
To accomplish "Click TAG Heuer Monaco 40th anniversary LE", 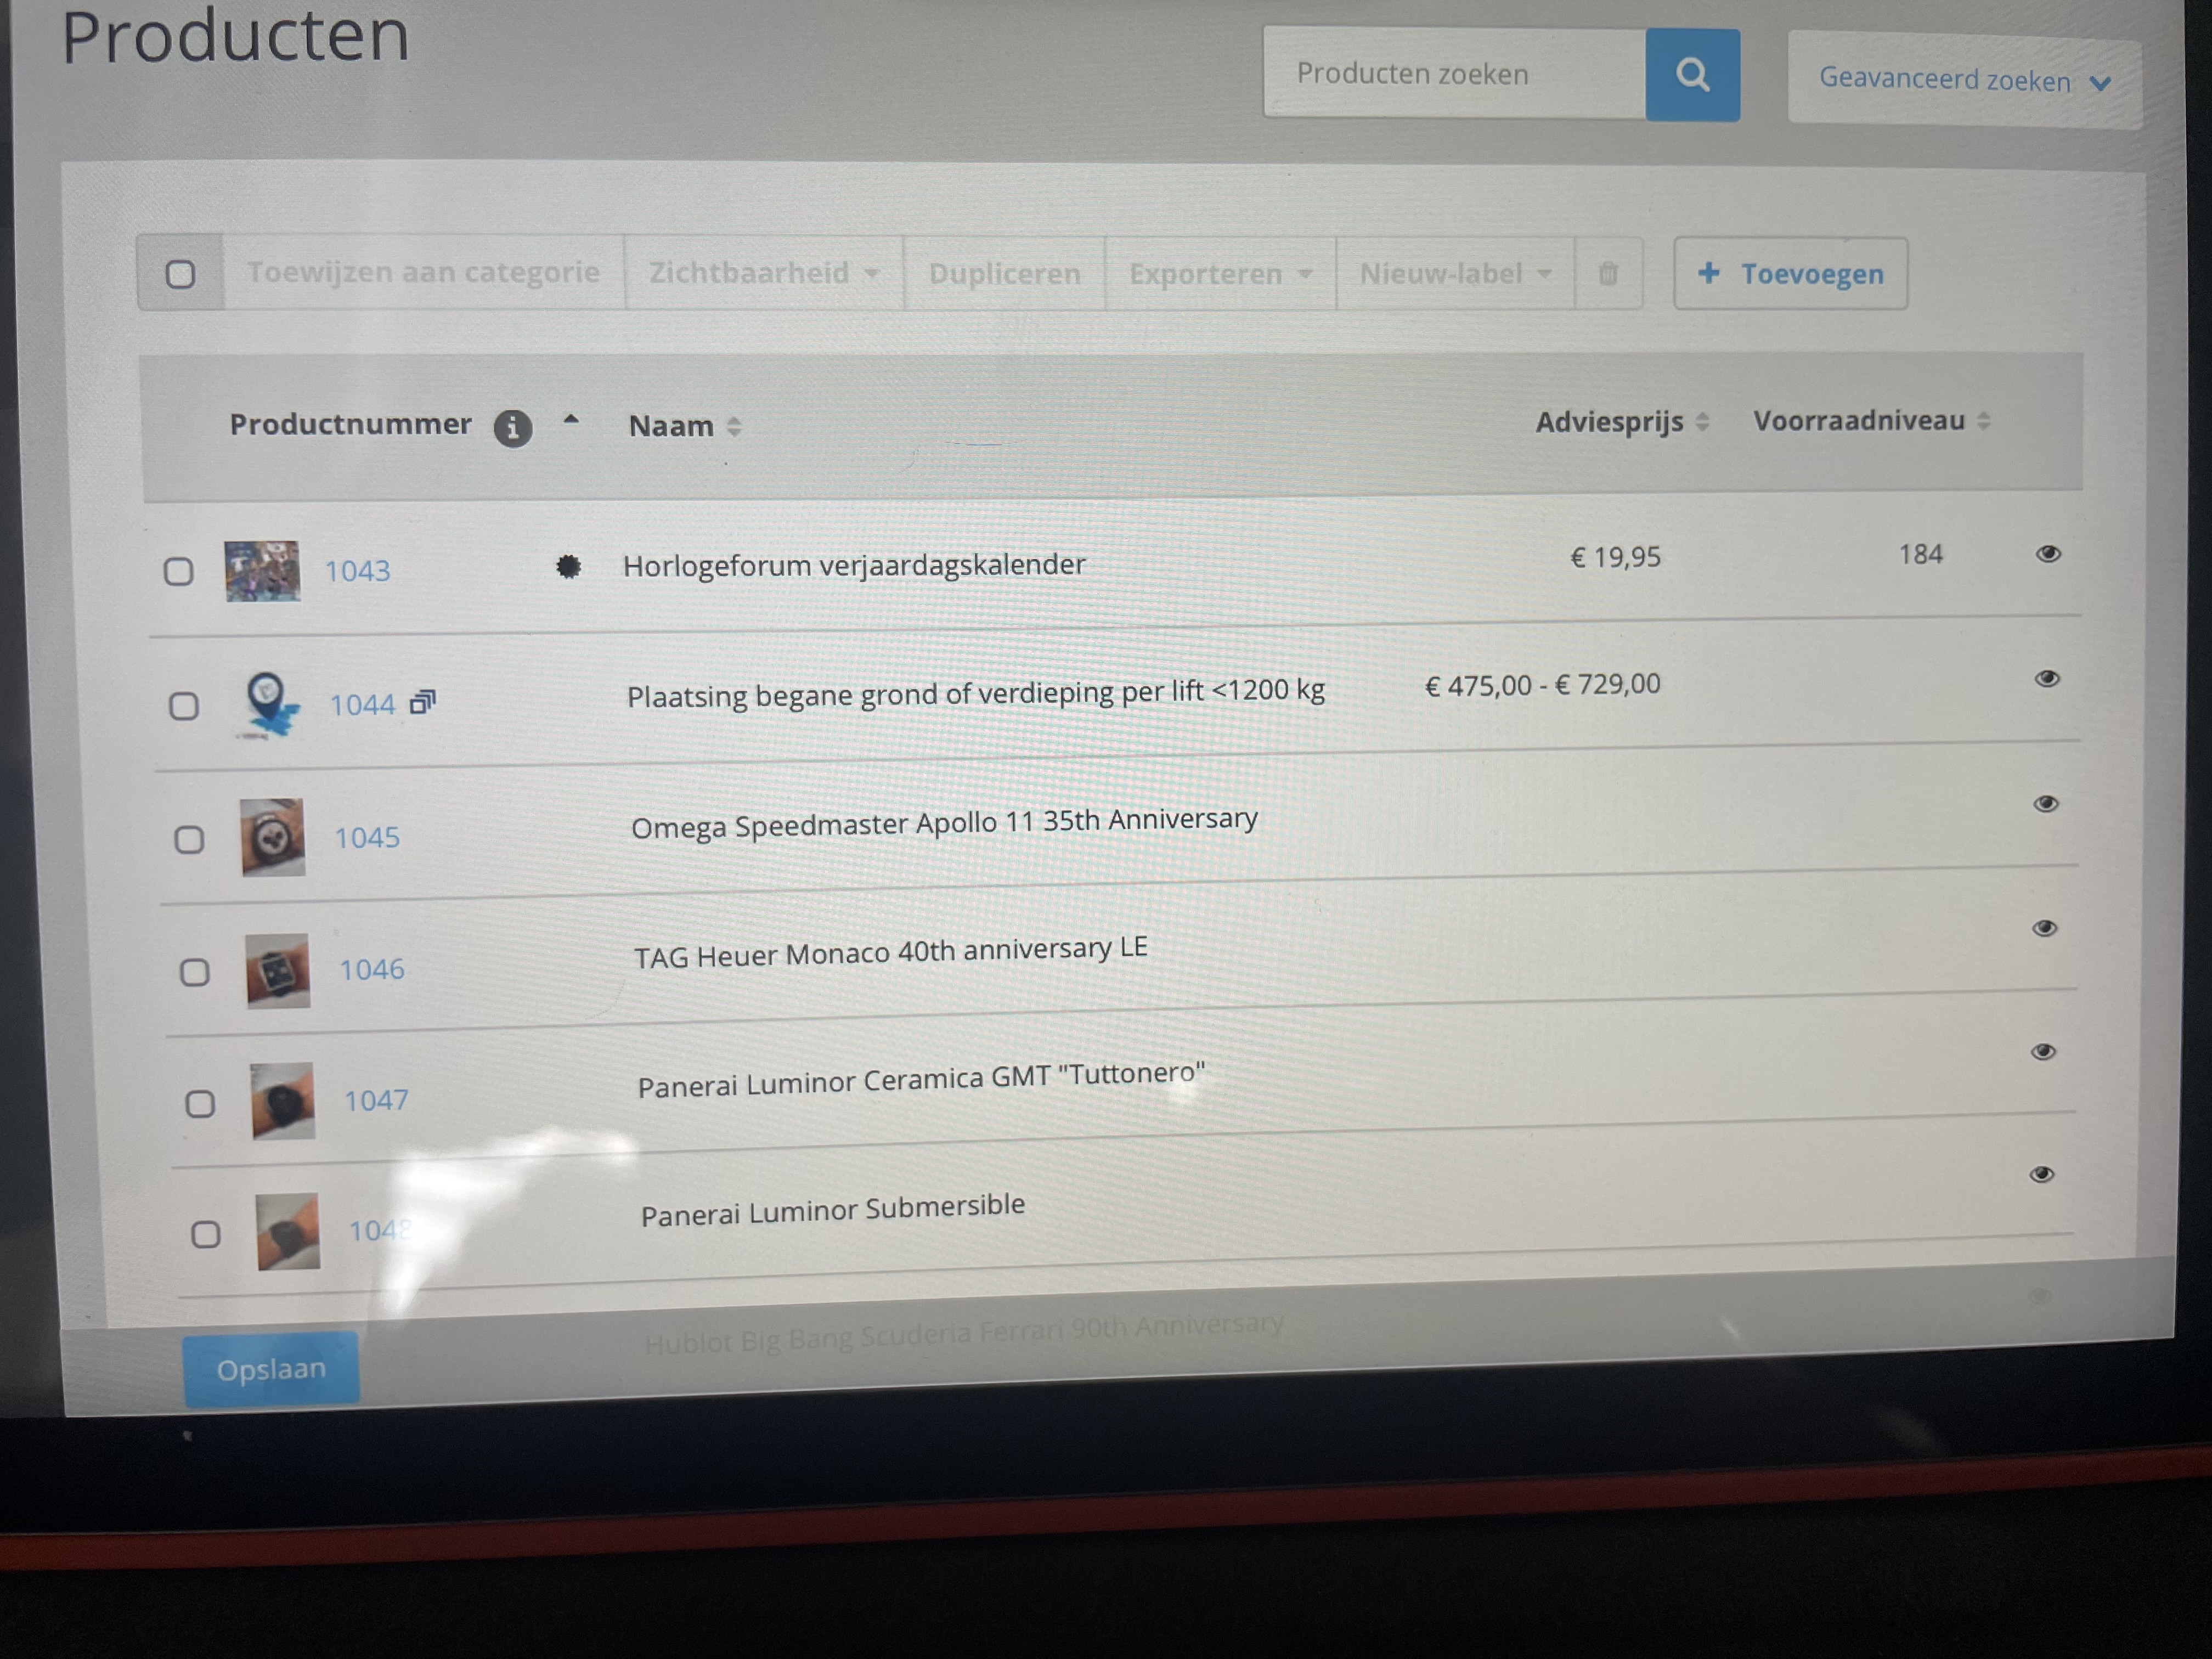I will 891,952.
